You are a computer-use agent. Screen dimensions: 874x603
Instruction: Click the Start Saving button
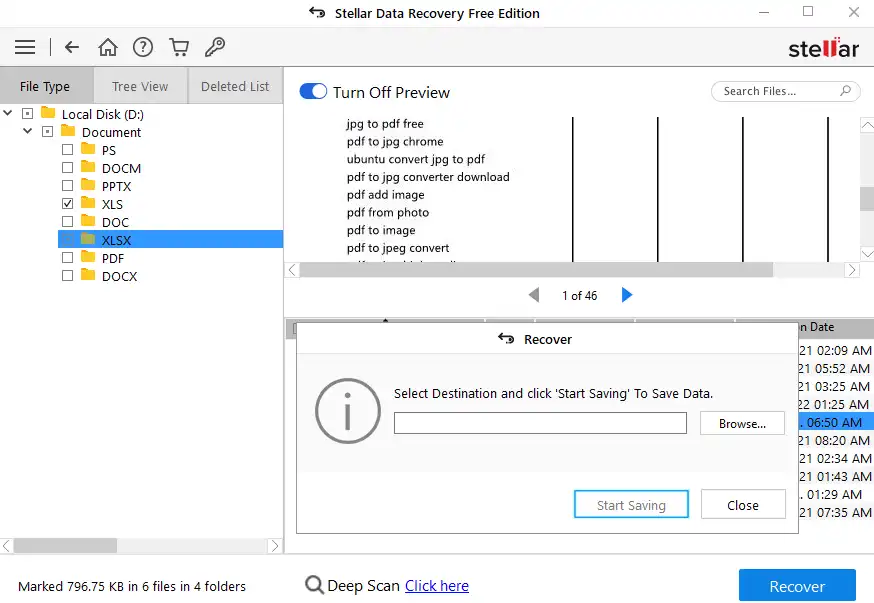pos(631,505)
